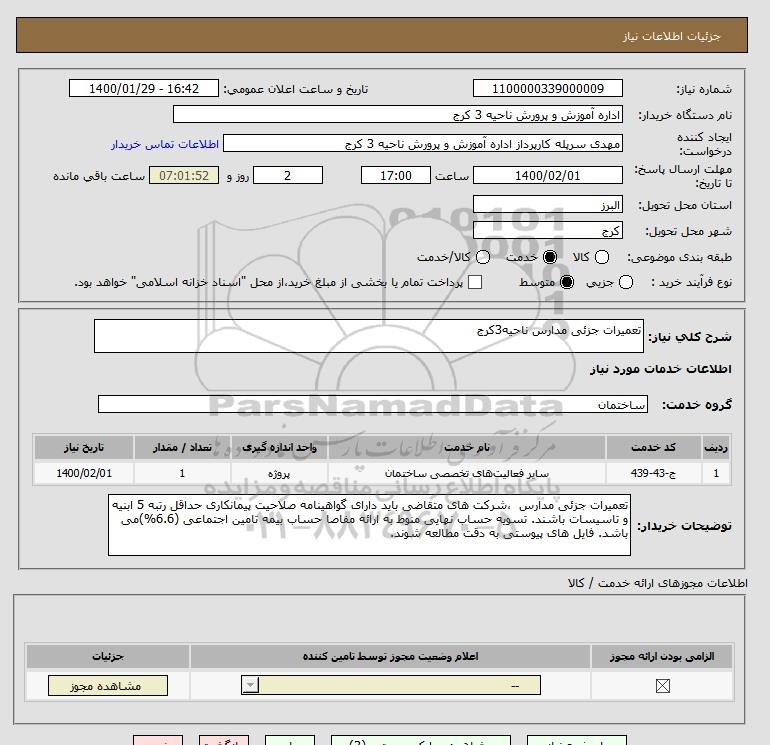The height and width of the screenshot is (745, 770).
Task: Click the 'اطلاعات خدمات مورد نیاز' section heading
Action: pos(660,369)
